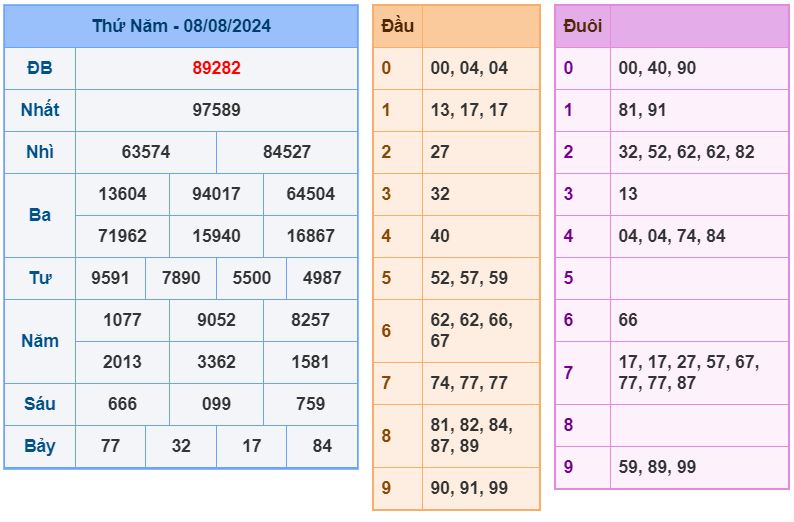Viewport: 794px width, 522px height.
Task: Select seventh prize number 84 in Bảy row
Action: point(322,446)
